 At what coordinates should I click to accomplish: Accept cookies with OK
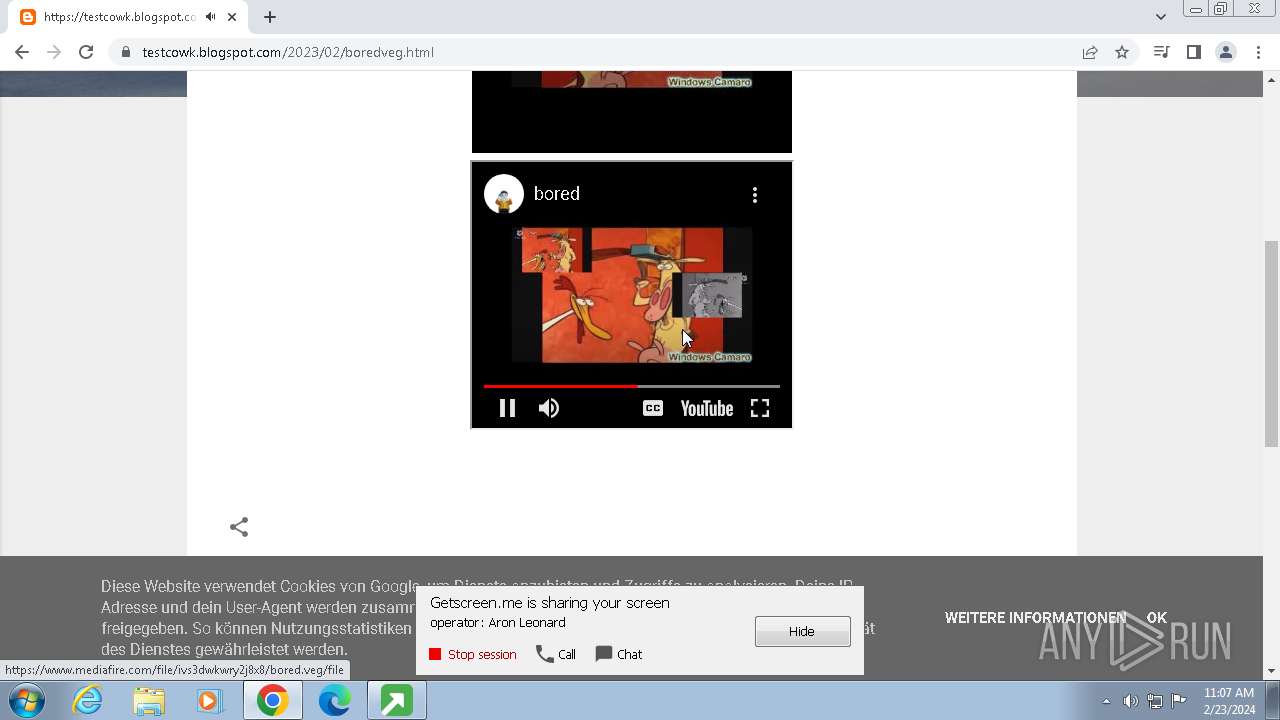[x=1157, y=618]
